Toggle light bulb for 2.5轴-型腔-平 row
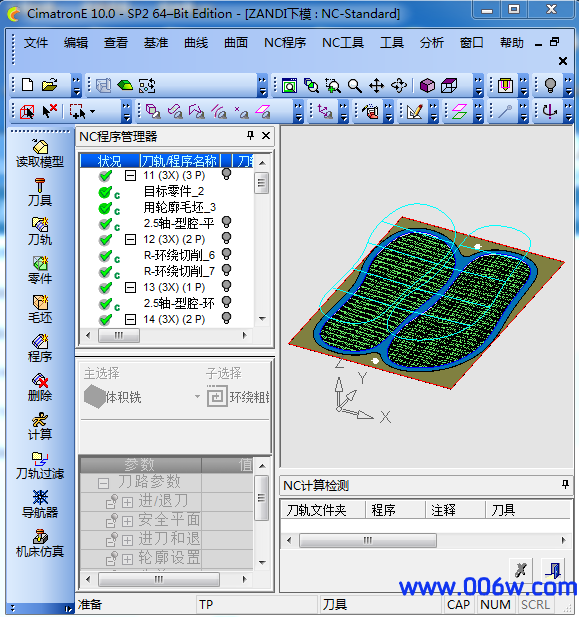Screen dimensions: 579x617 pyautogui.click(x=226, y=222)
